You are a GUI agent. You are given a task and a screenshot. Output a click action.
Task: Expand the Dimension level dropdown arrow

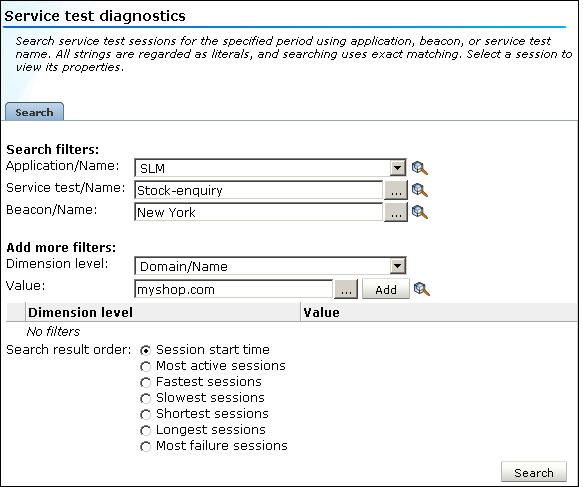397,266
